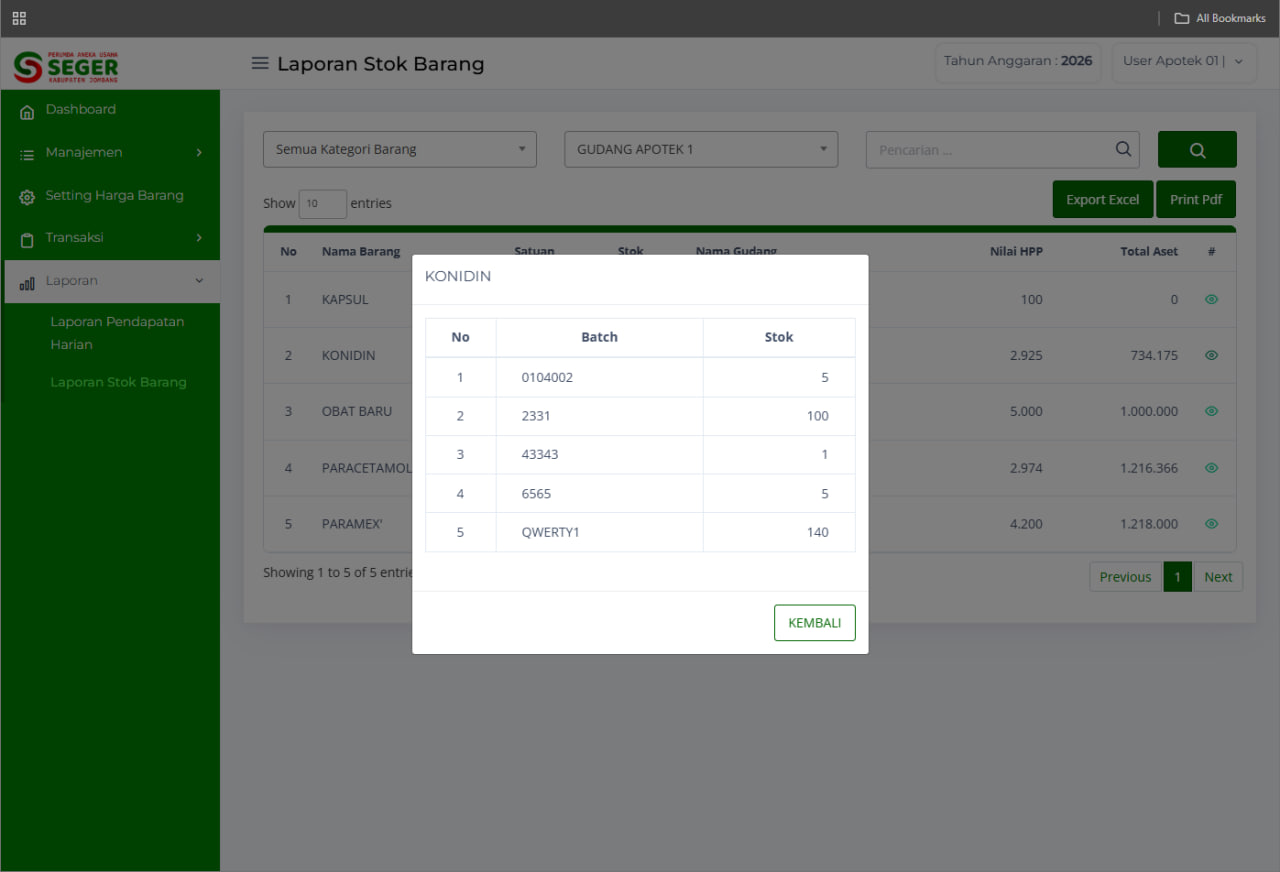Click the Laporan bar chart icon

click(27, 283)
